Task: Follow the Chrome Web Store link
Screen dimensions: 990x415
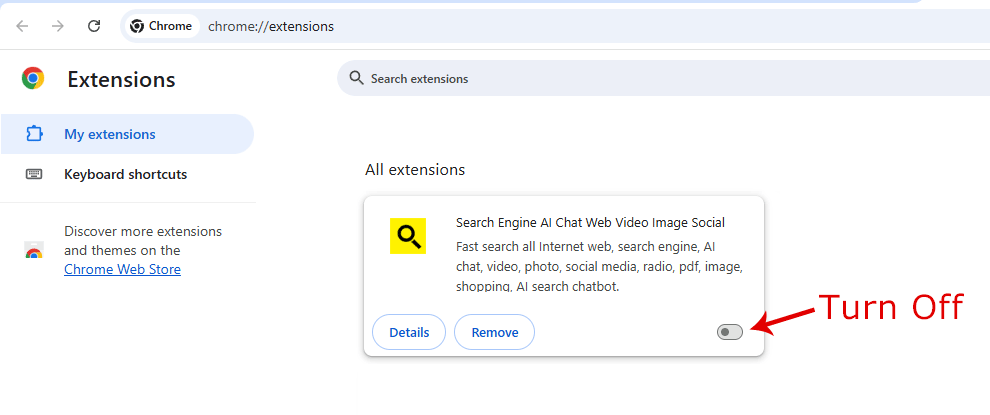Action: click(122, 269)
